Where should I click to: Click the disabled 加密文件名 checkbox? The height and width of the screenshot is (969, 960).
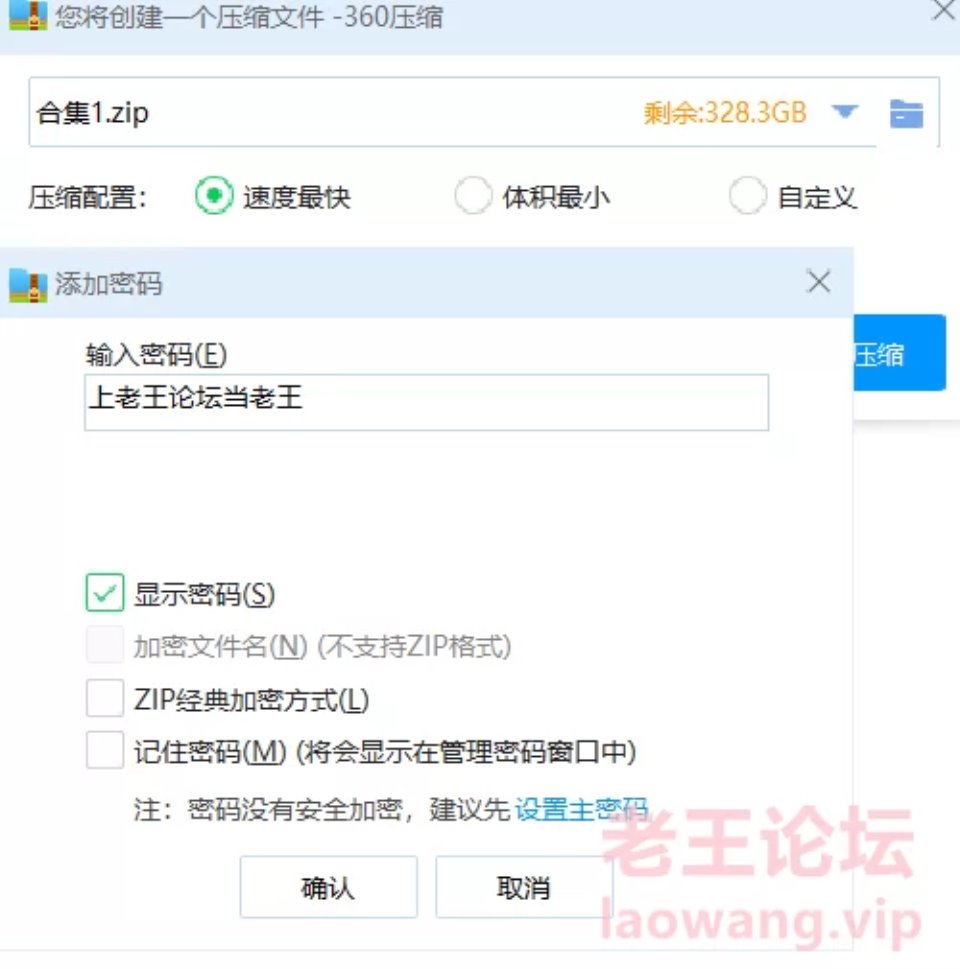click(x=105, y=645)
